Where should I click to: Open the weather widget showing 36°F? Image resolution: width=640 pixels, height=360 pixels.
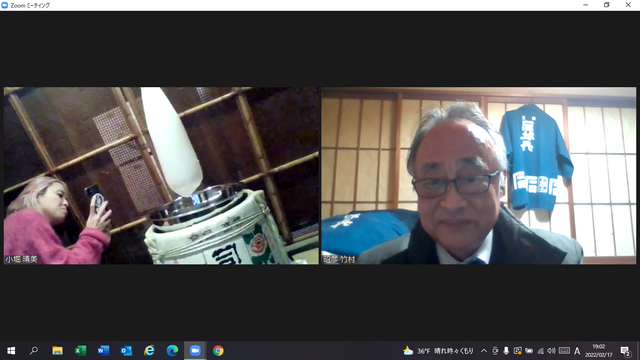[438, 351]
